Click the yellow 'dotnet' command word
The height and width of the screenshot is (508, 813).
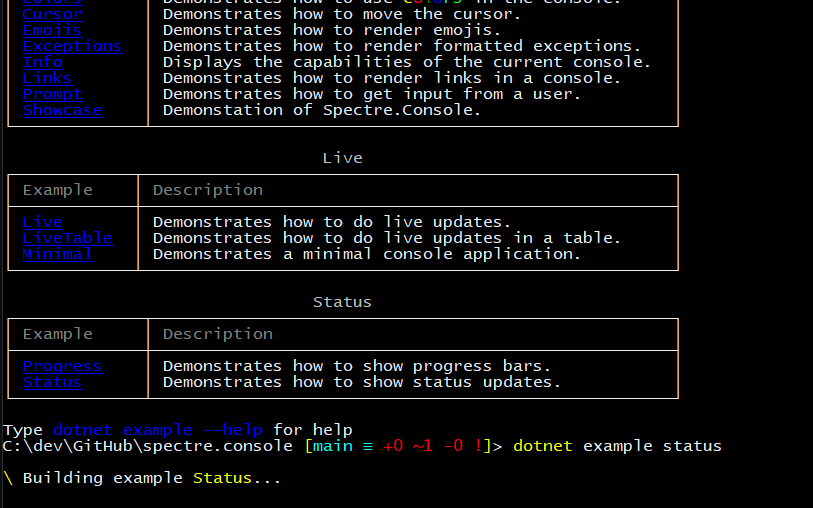point(543,446)
